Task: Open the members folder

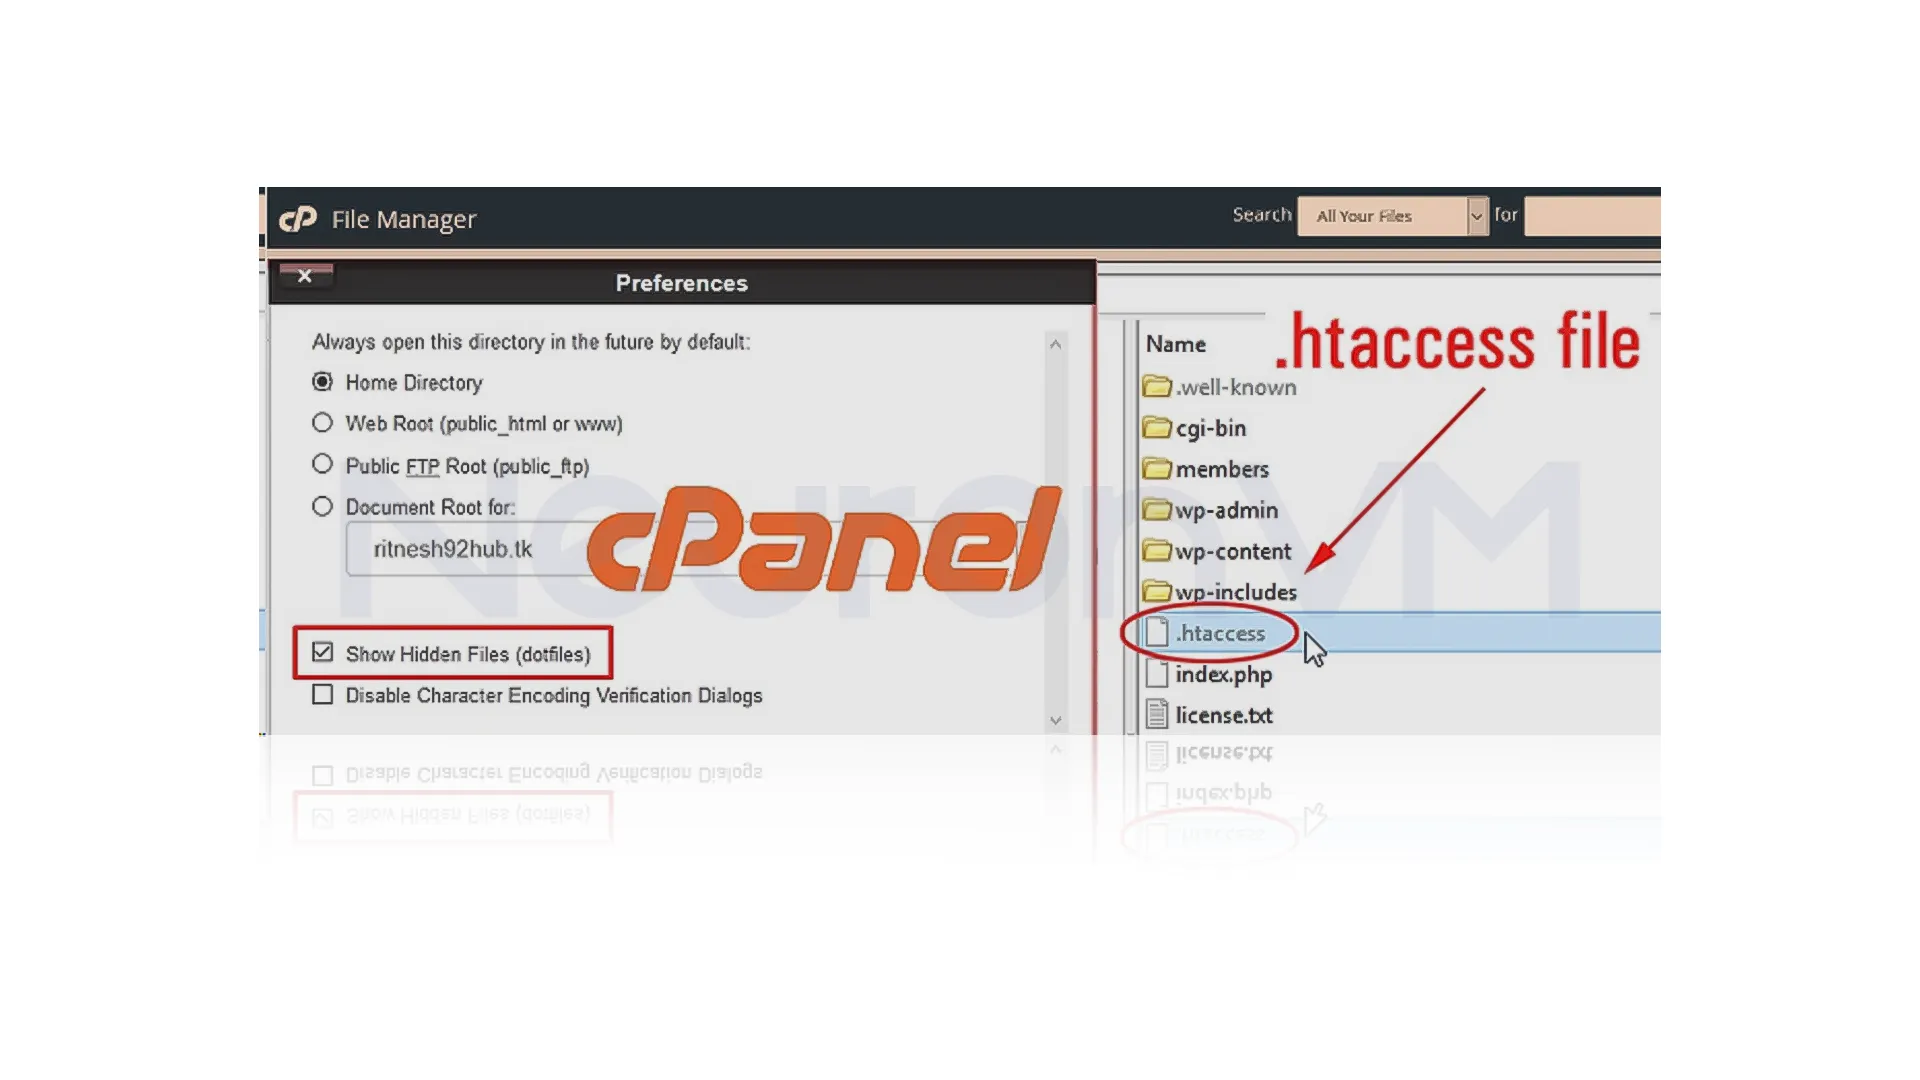Action: pos(1220,468)
